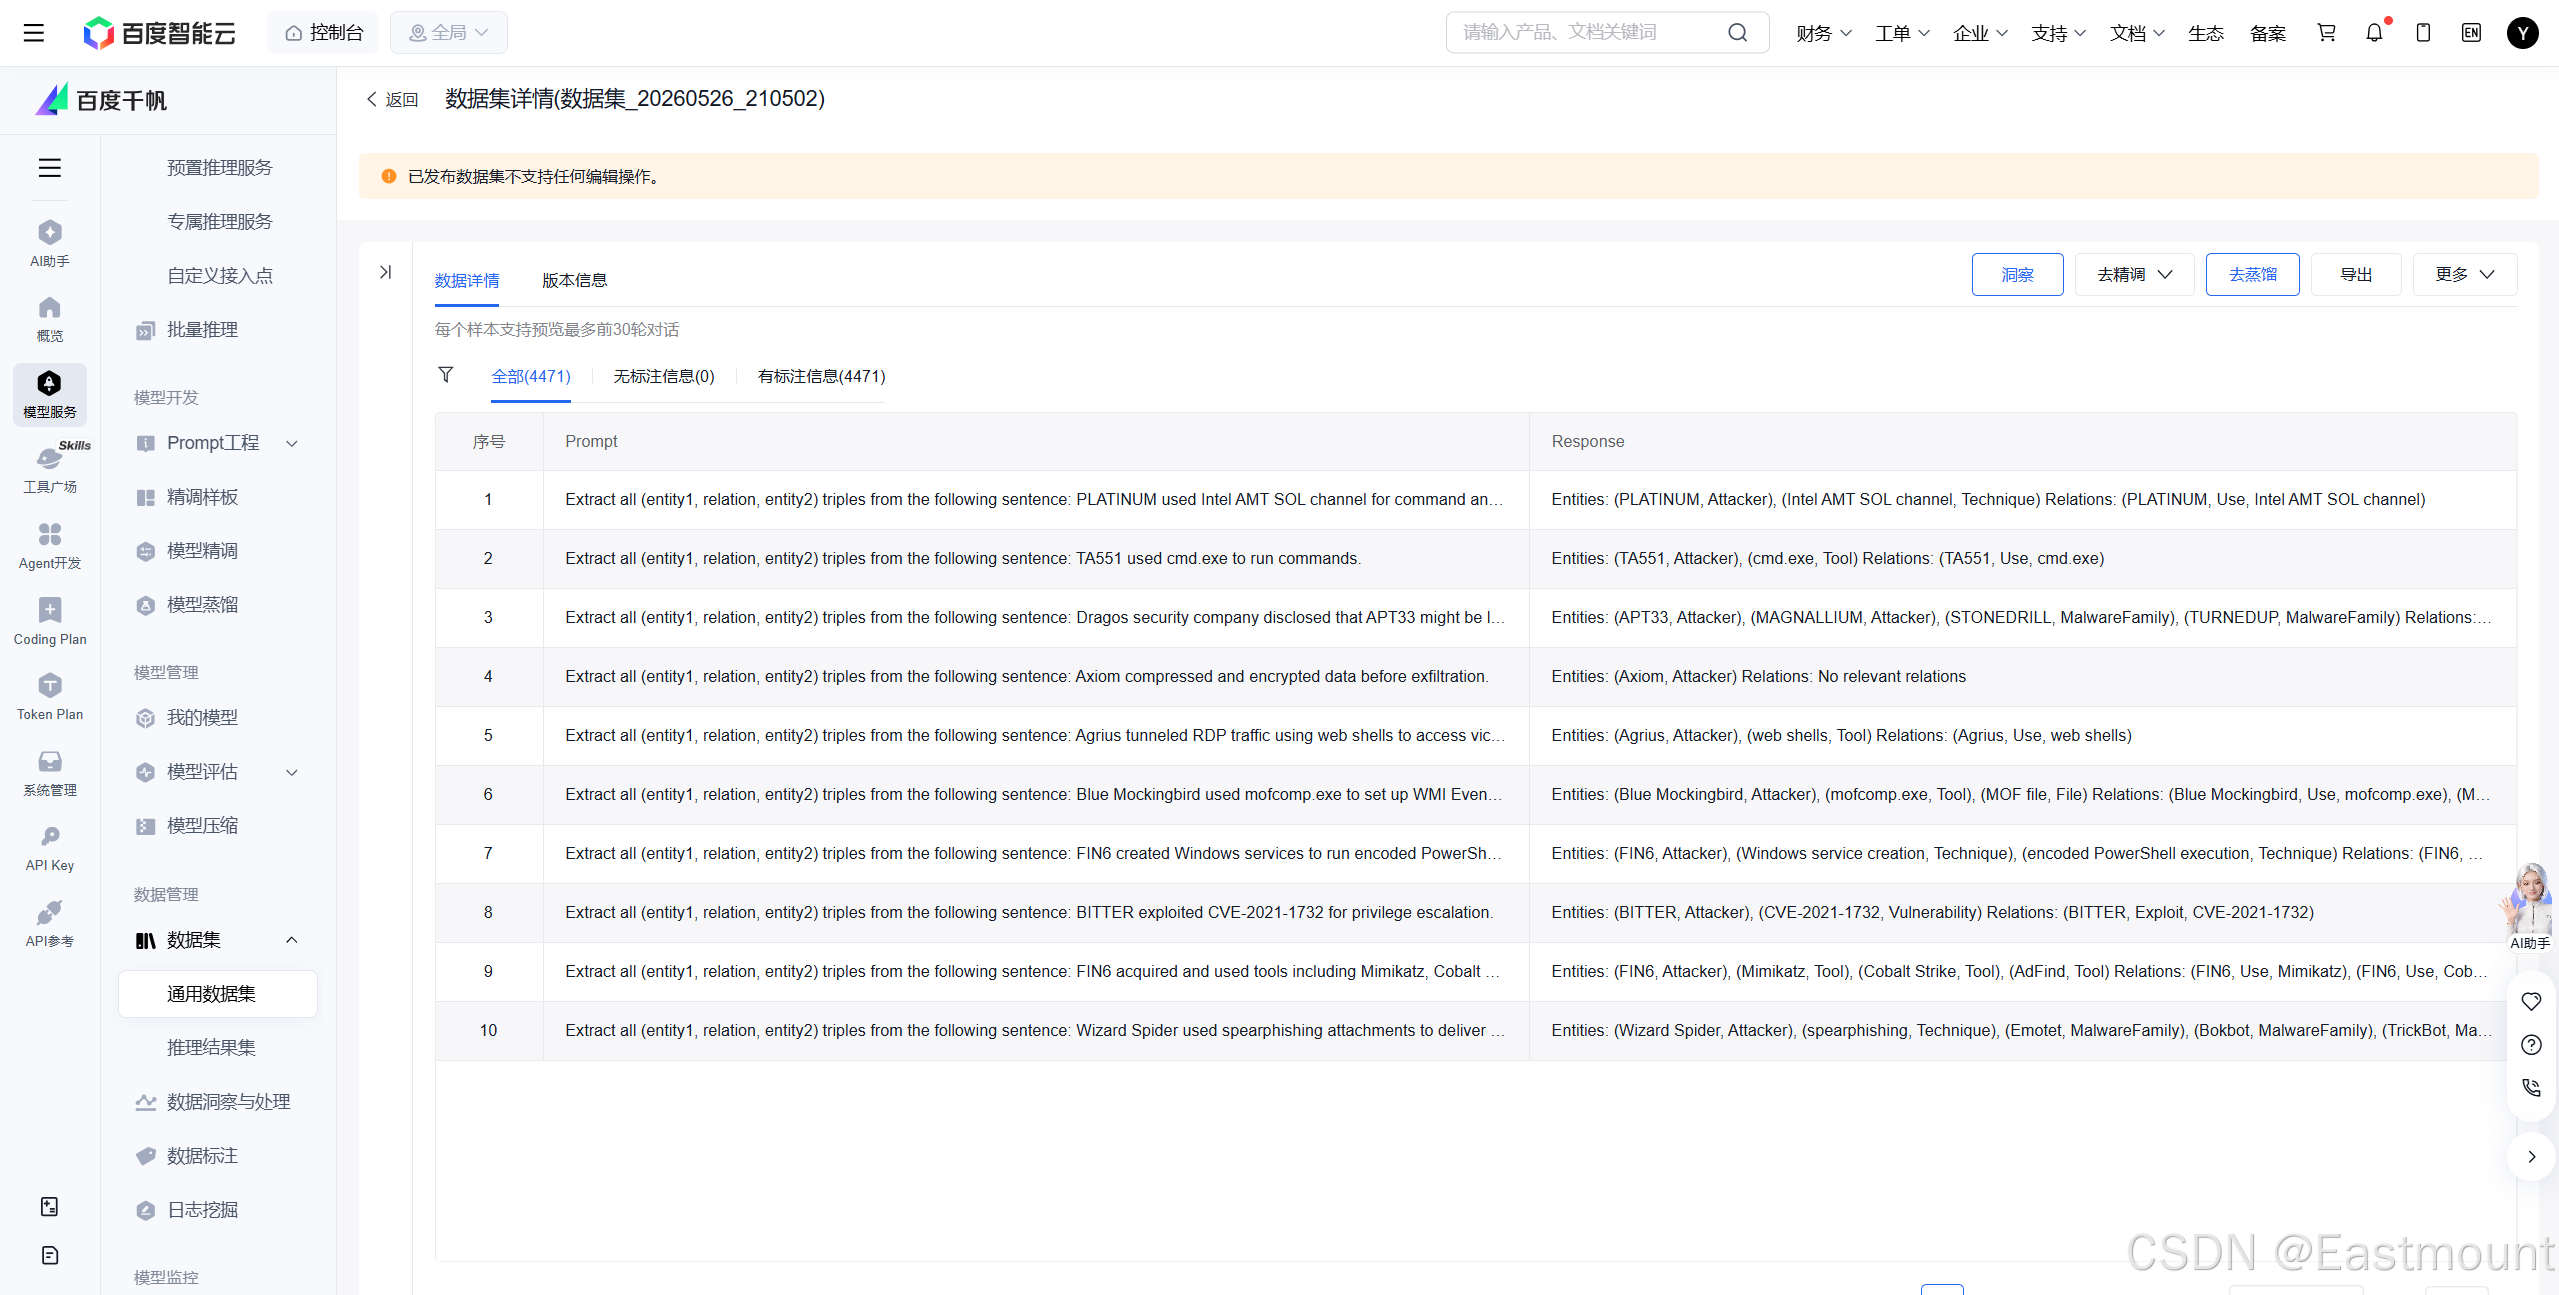Click the Baidu AI Cloud logo
The height and width of the screenshot is (1295, 2559).
160,33
